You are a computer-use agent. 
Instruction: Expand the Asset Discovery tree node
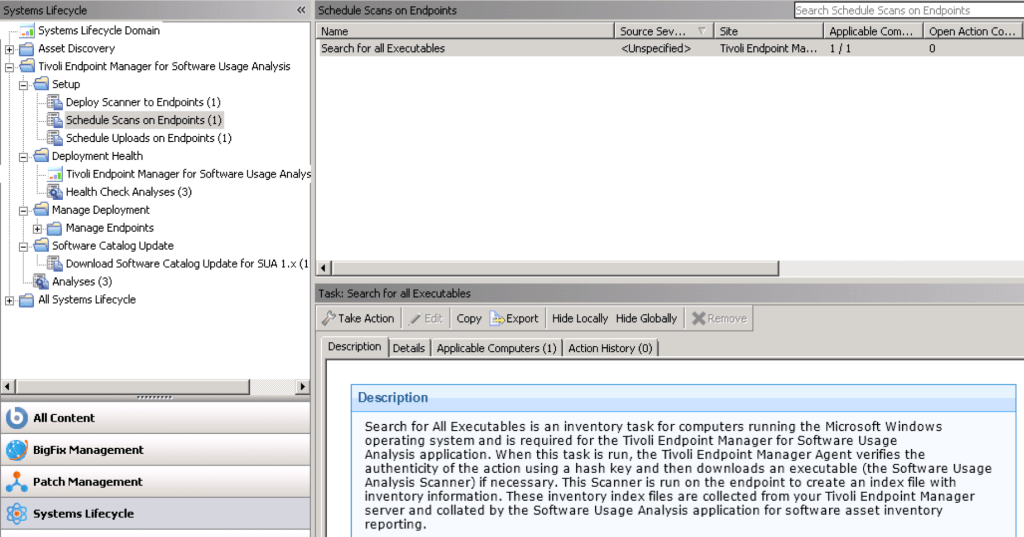(10, 49)
